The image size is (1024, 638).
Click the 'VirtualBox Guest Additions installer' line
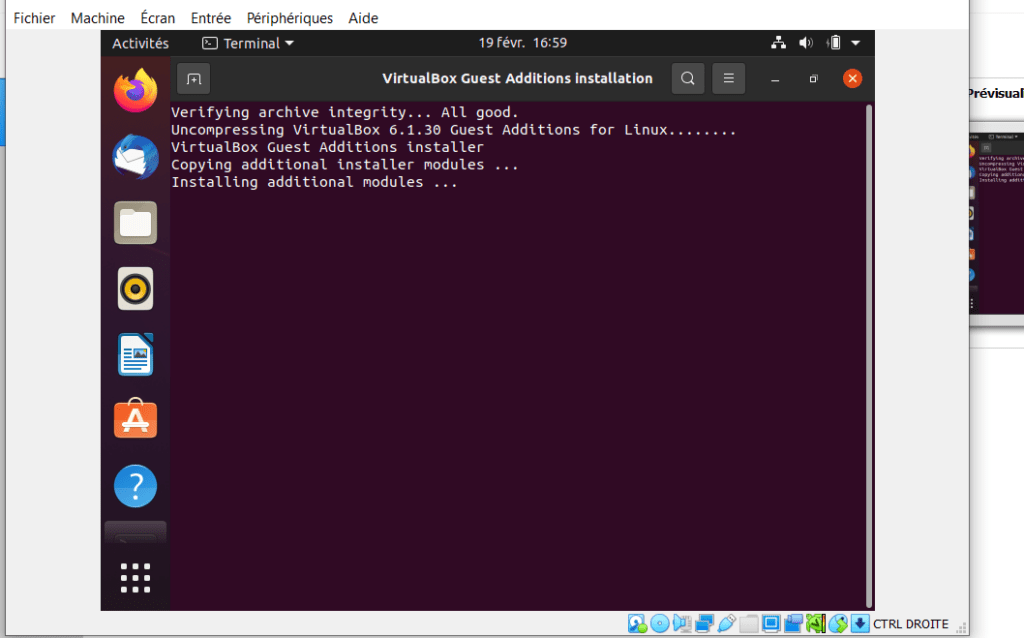point(327,147)
